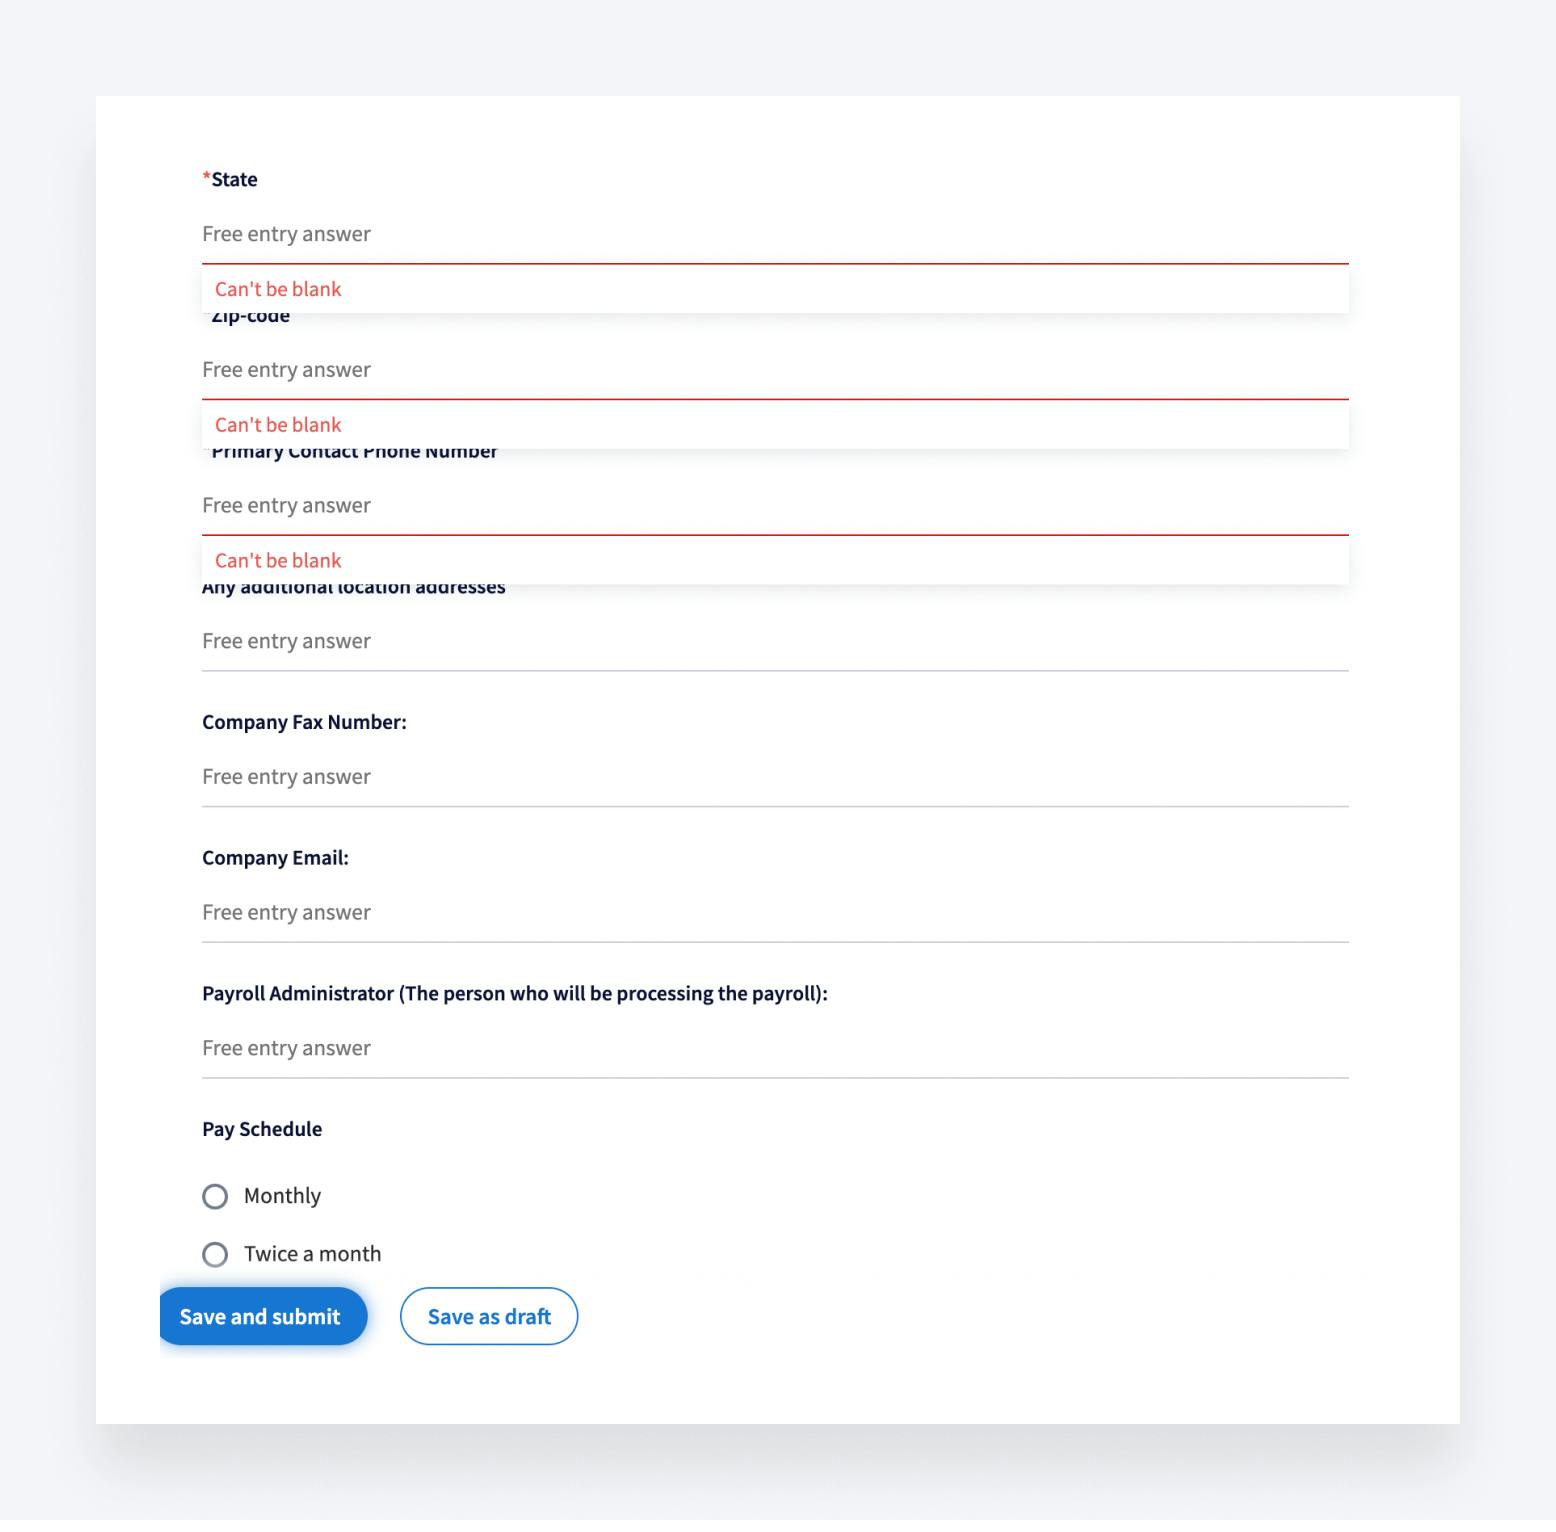Click the Pay Schedule heading
Screen dimensions: 1556x1532
(x=262, y=1130)
